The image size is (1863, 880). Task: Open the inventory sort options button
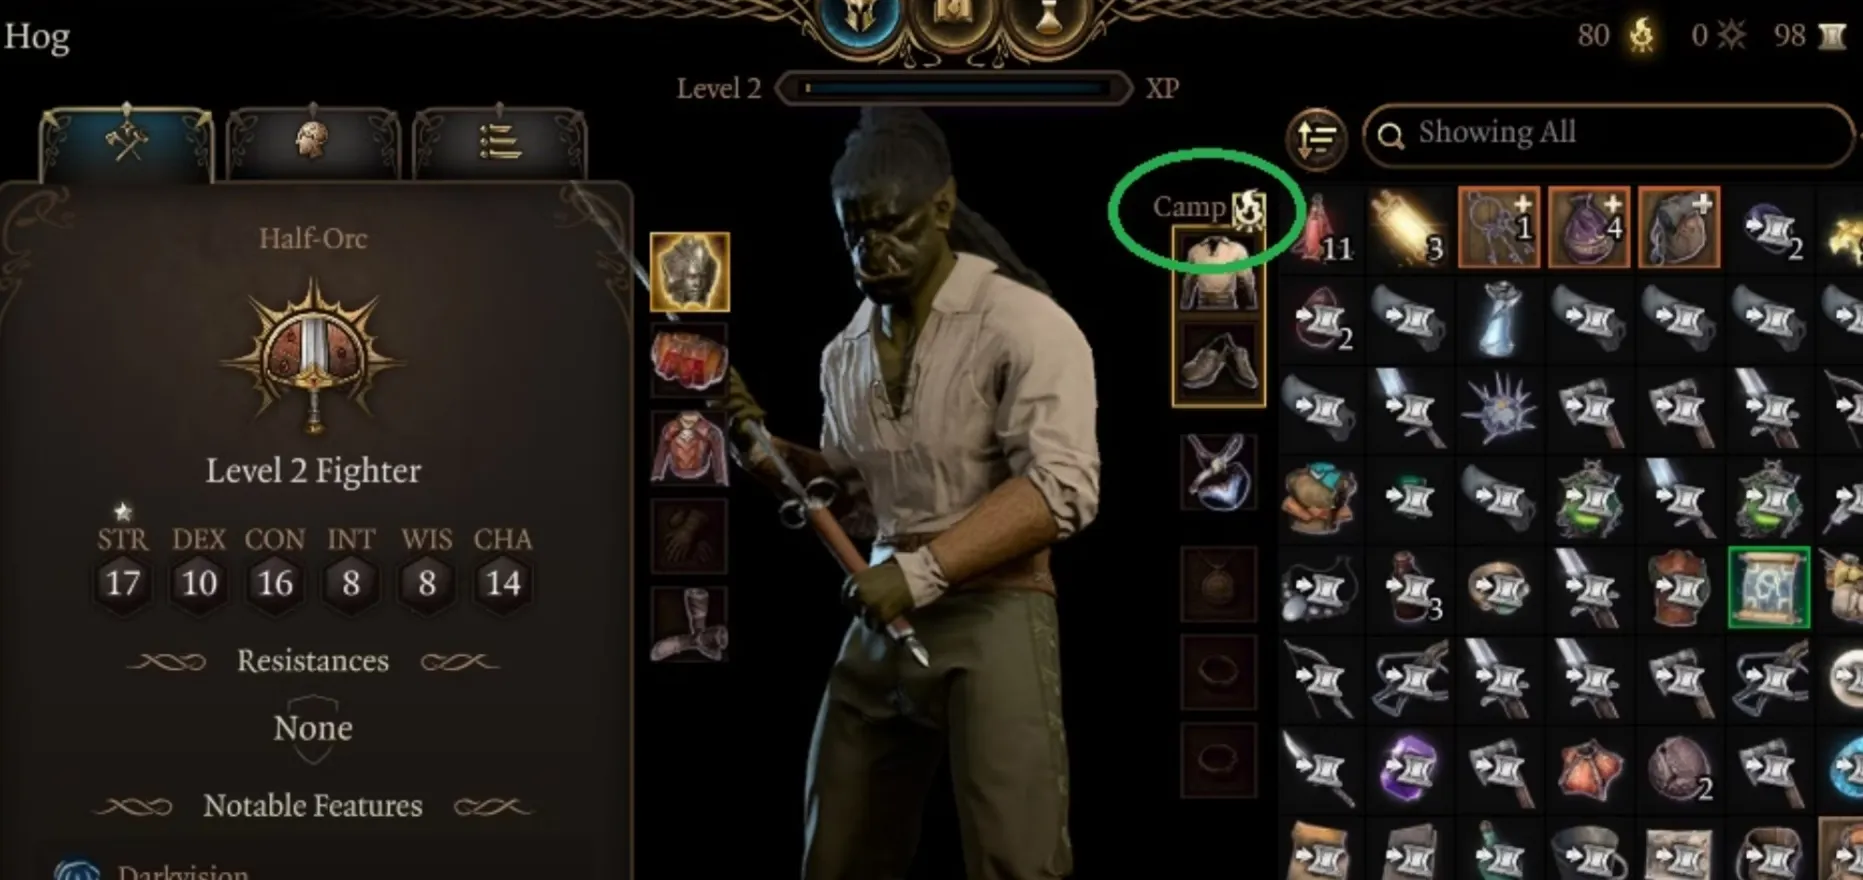[x=1316, y=138]
